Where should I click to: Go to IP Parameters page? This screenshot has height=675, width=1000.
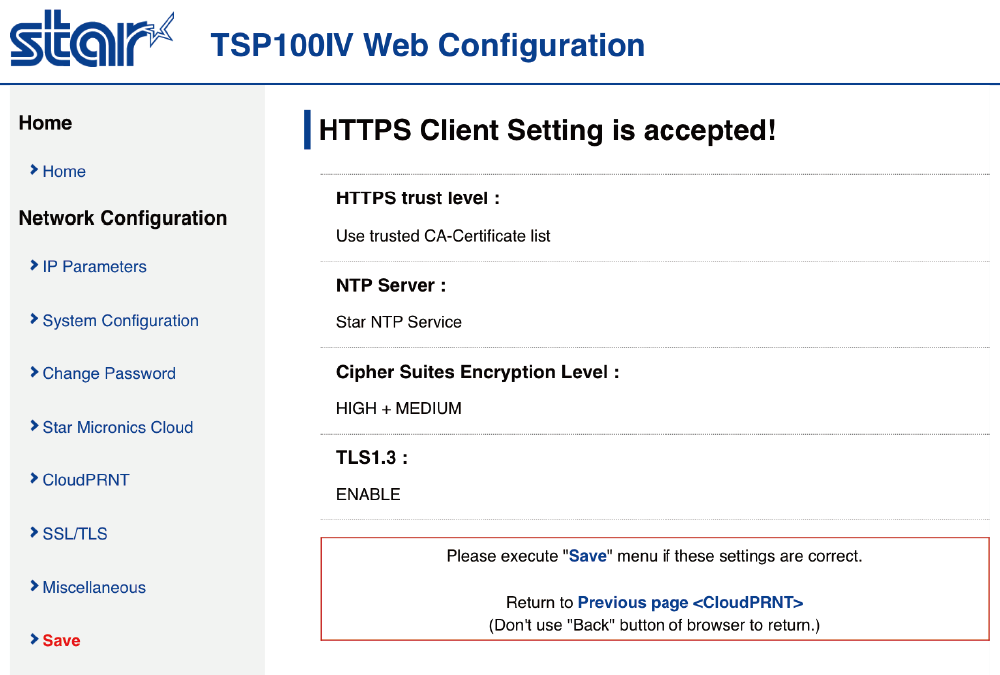pos(94,267)
